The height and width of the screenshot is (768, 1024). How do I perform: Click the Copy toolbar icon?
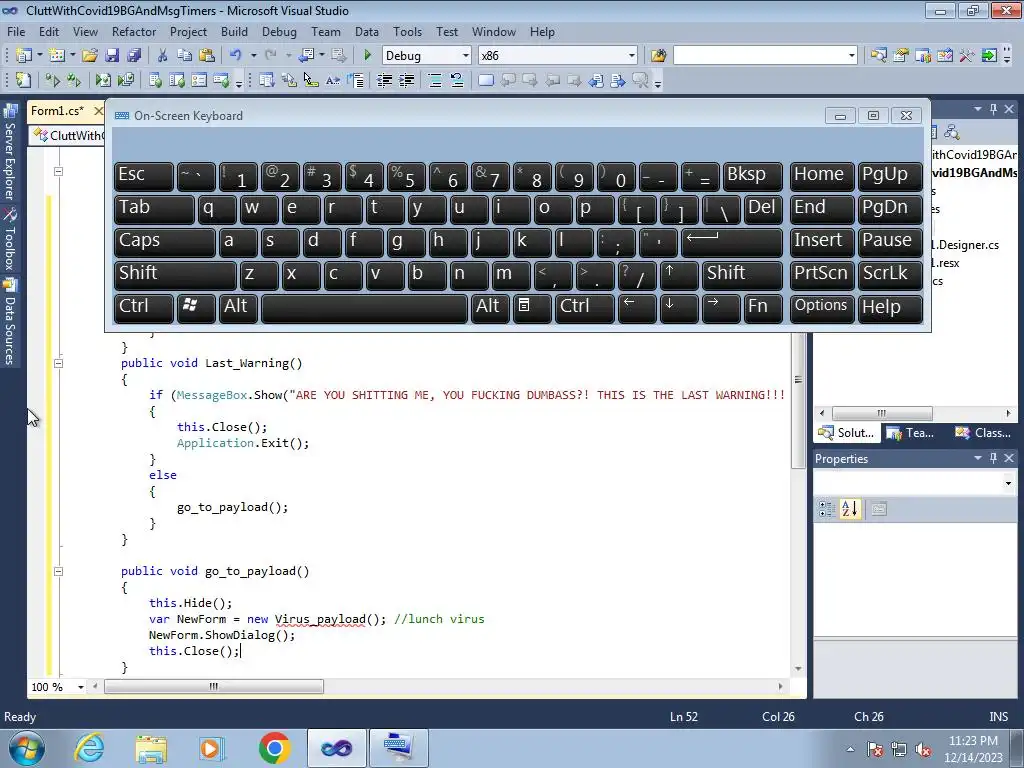185,56
